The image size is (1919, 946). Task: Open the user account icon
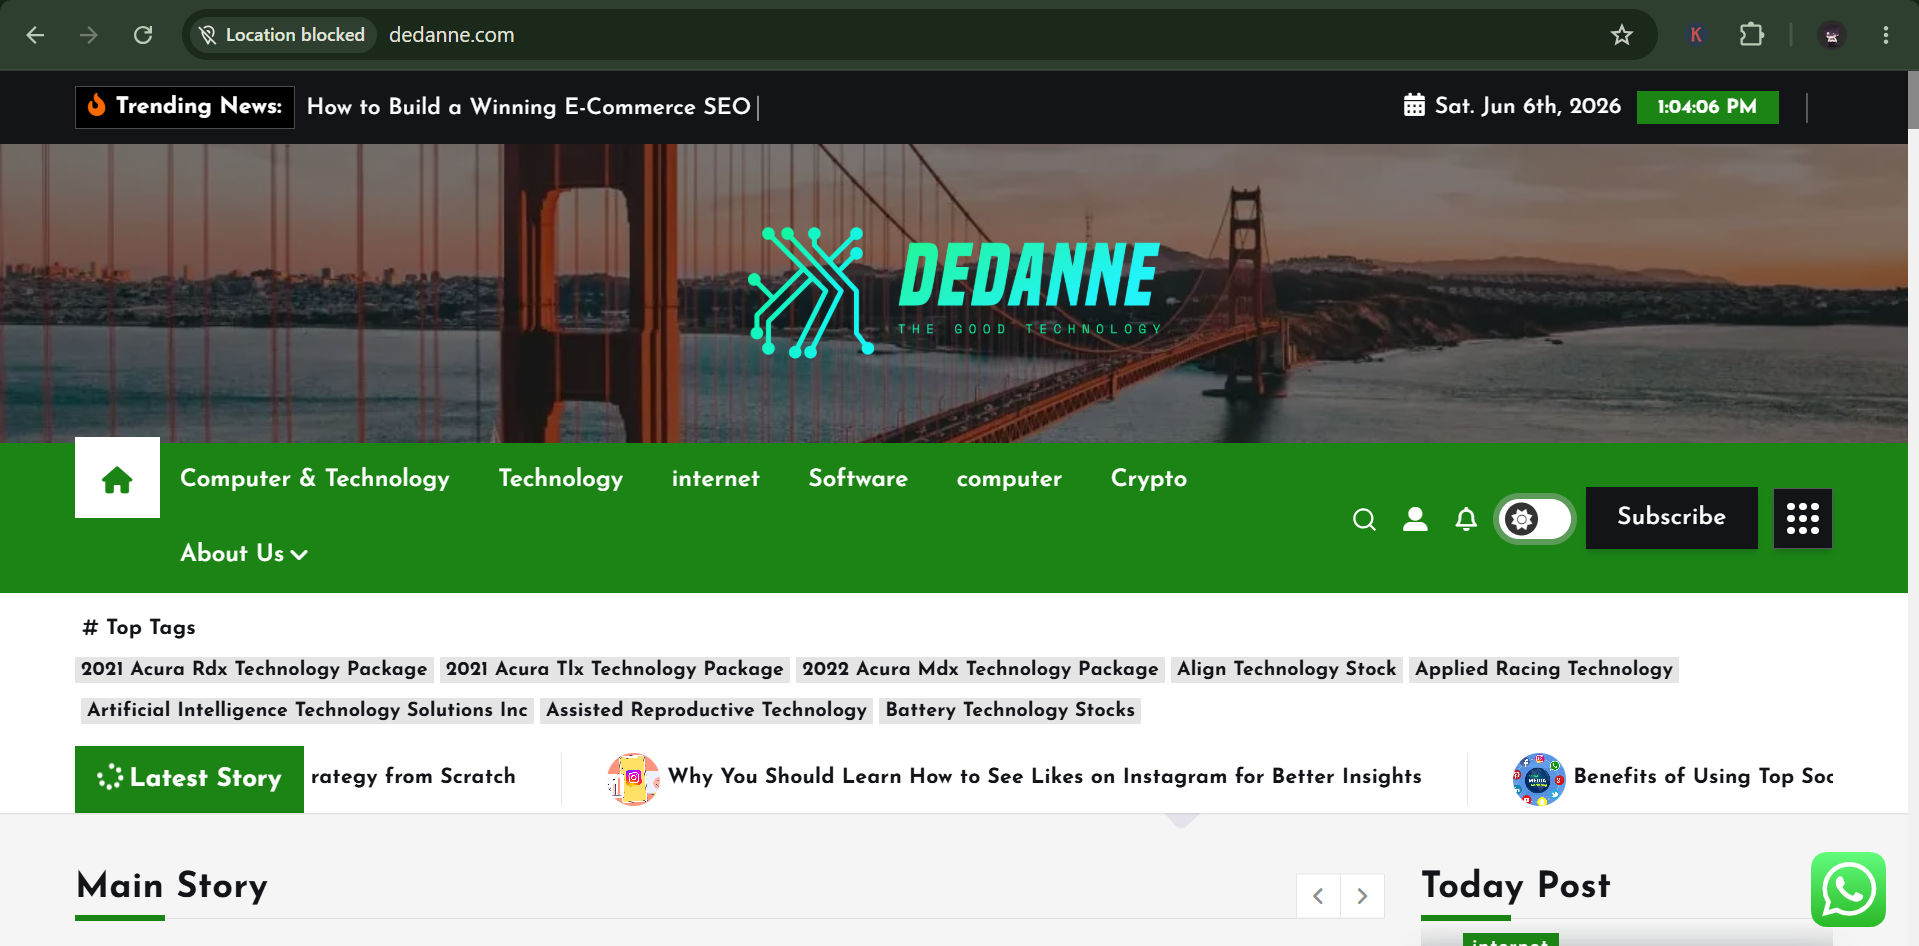[x=1415, y=519]
